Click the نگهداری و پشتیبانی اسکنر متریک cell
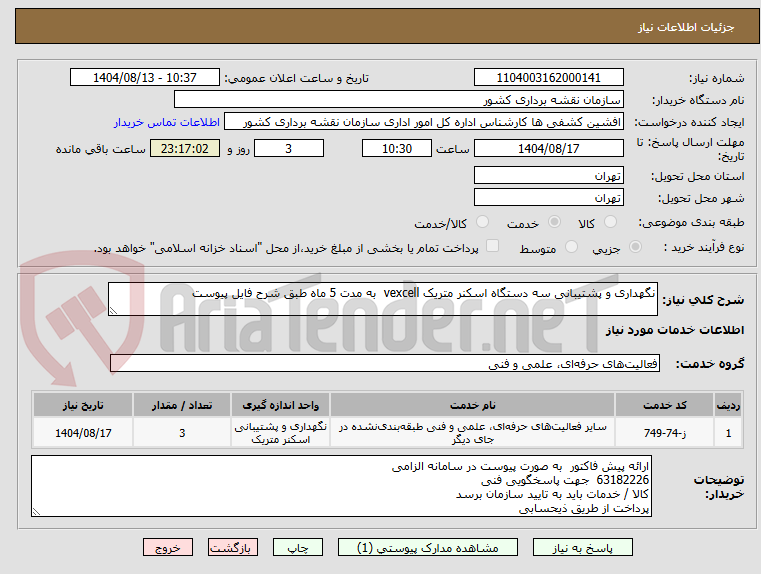Viewport: 761px width, 574px height. [x=280, y=433]
